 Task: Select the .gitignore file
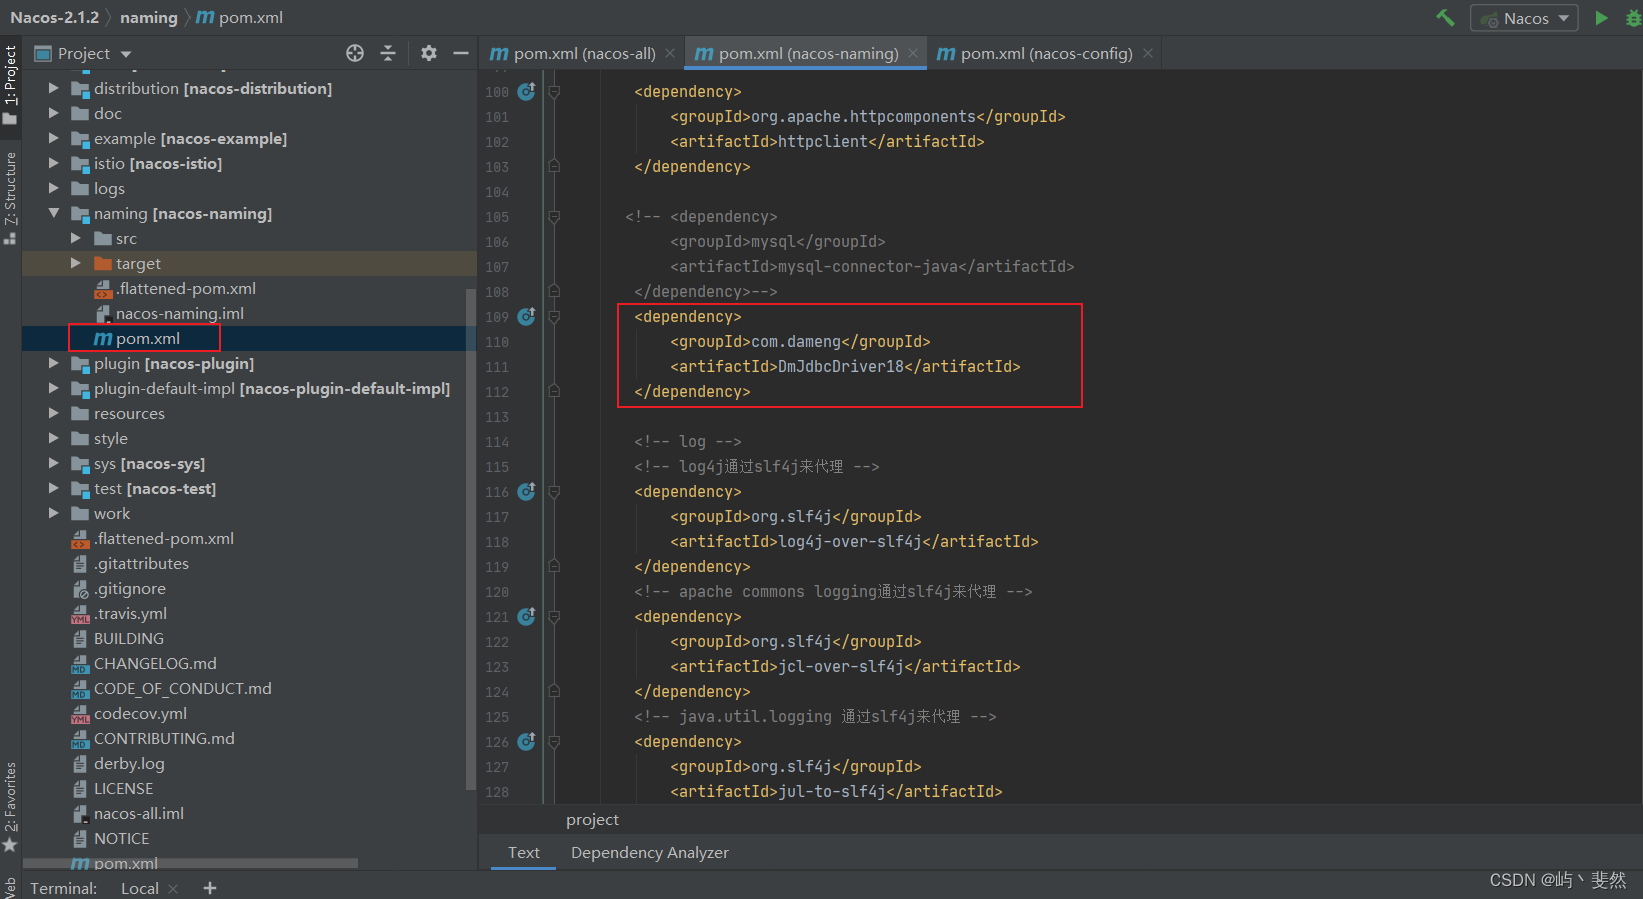(130, 588)
